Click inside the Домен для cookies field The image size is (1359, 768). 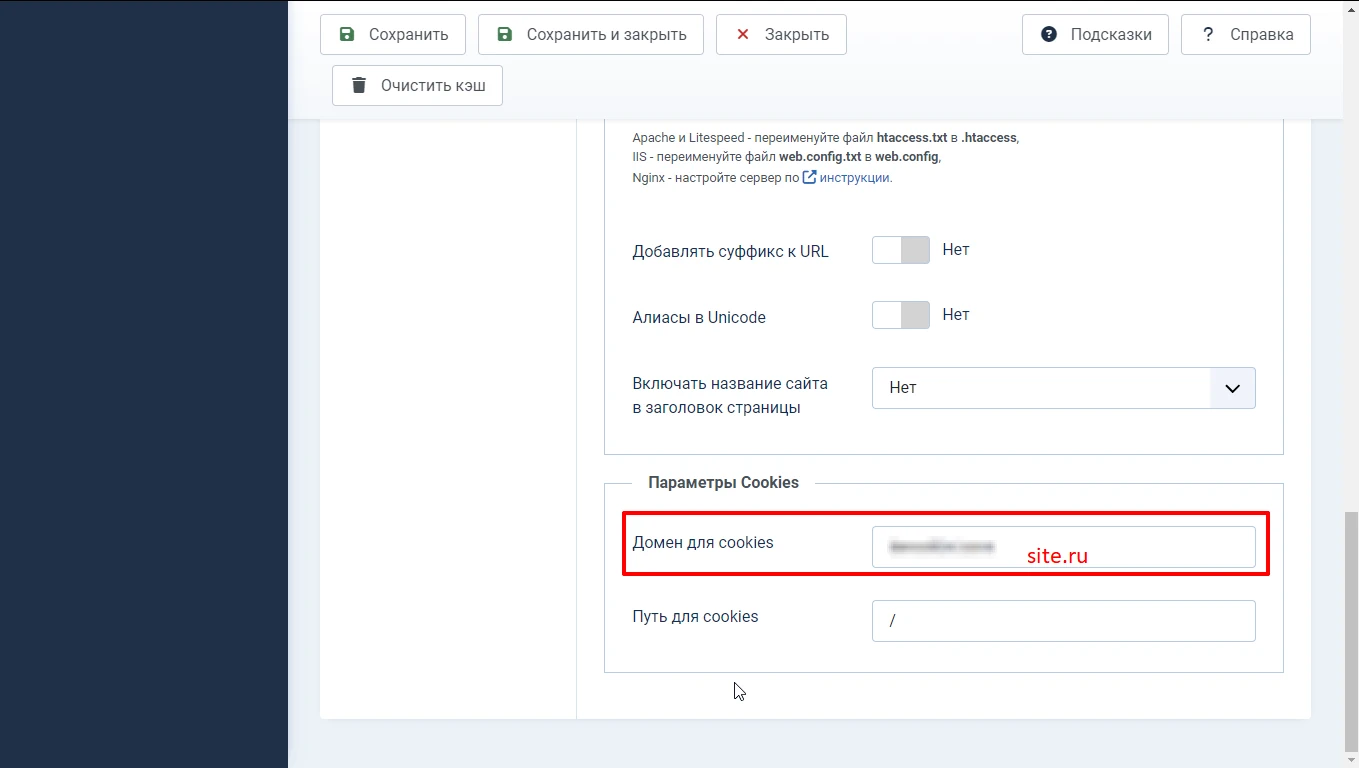pos(1063,547)
